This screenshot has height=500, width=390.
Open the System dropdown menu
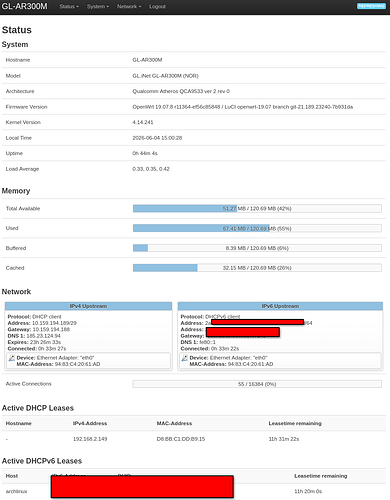click(98, 7)
